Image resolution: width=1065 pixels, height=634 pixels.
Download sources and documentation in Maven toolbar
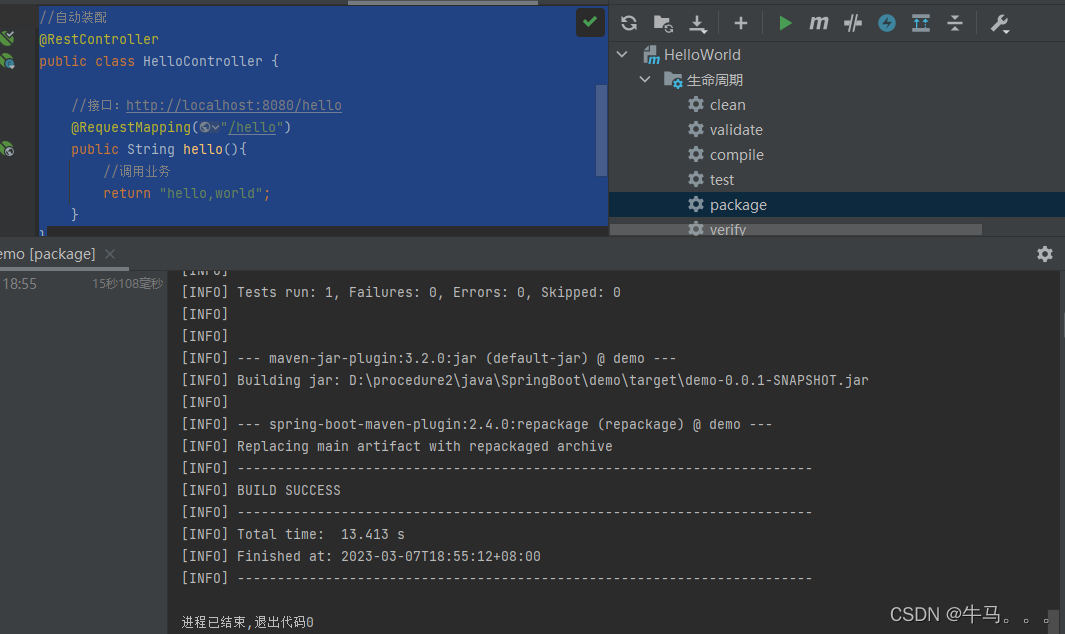coord(698,24)
